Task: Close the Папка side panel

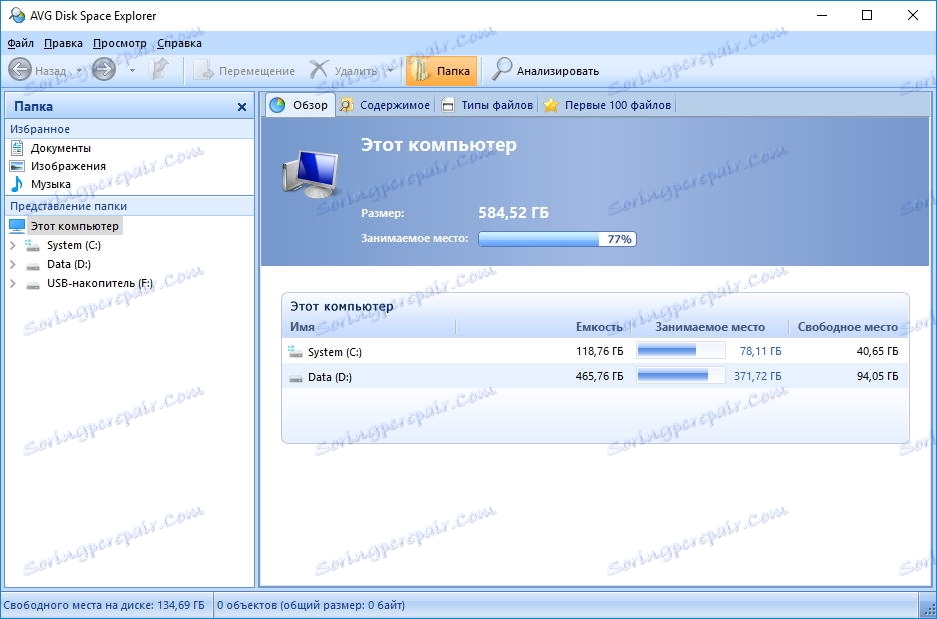Action: coord(241,107)
